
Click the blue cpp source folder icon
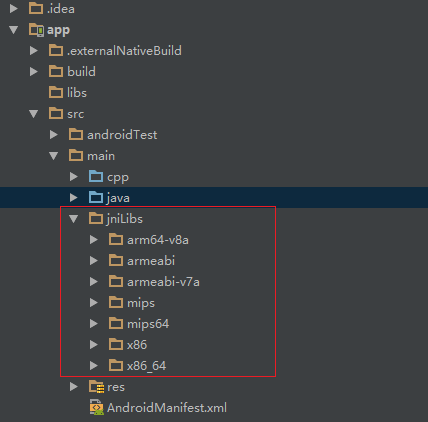96,176
